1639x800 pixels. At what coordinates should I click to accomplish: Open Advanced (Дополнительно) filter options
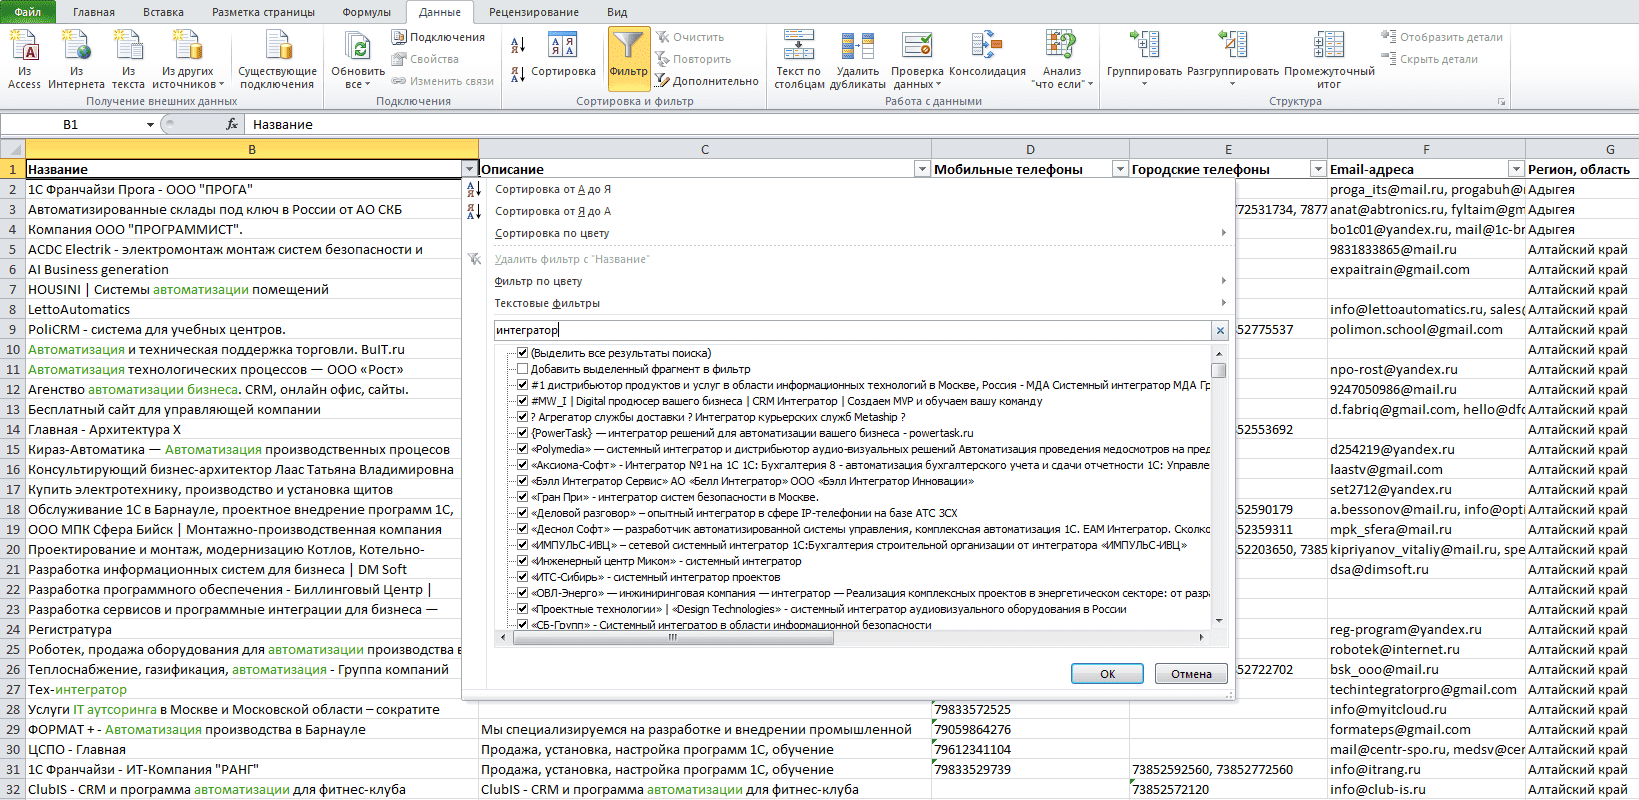pos(707,81)
